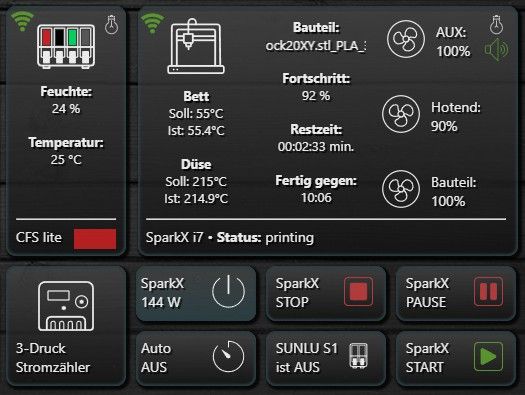Click Hotend: 90% fan speed text

(456, 117)
